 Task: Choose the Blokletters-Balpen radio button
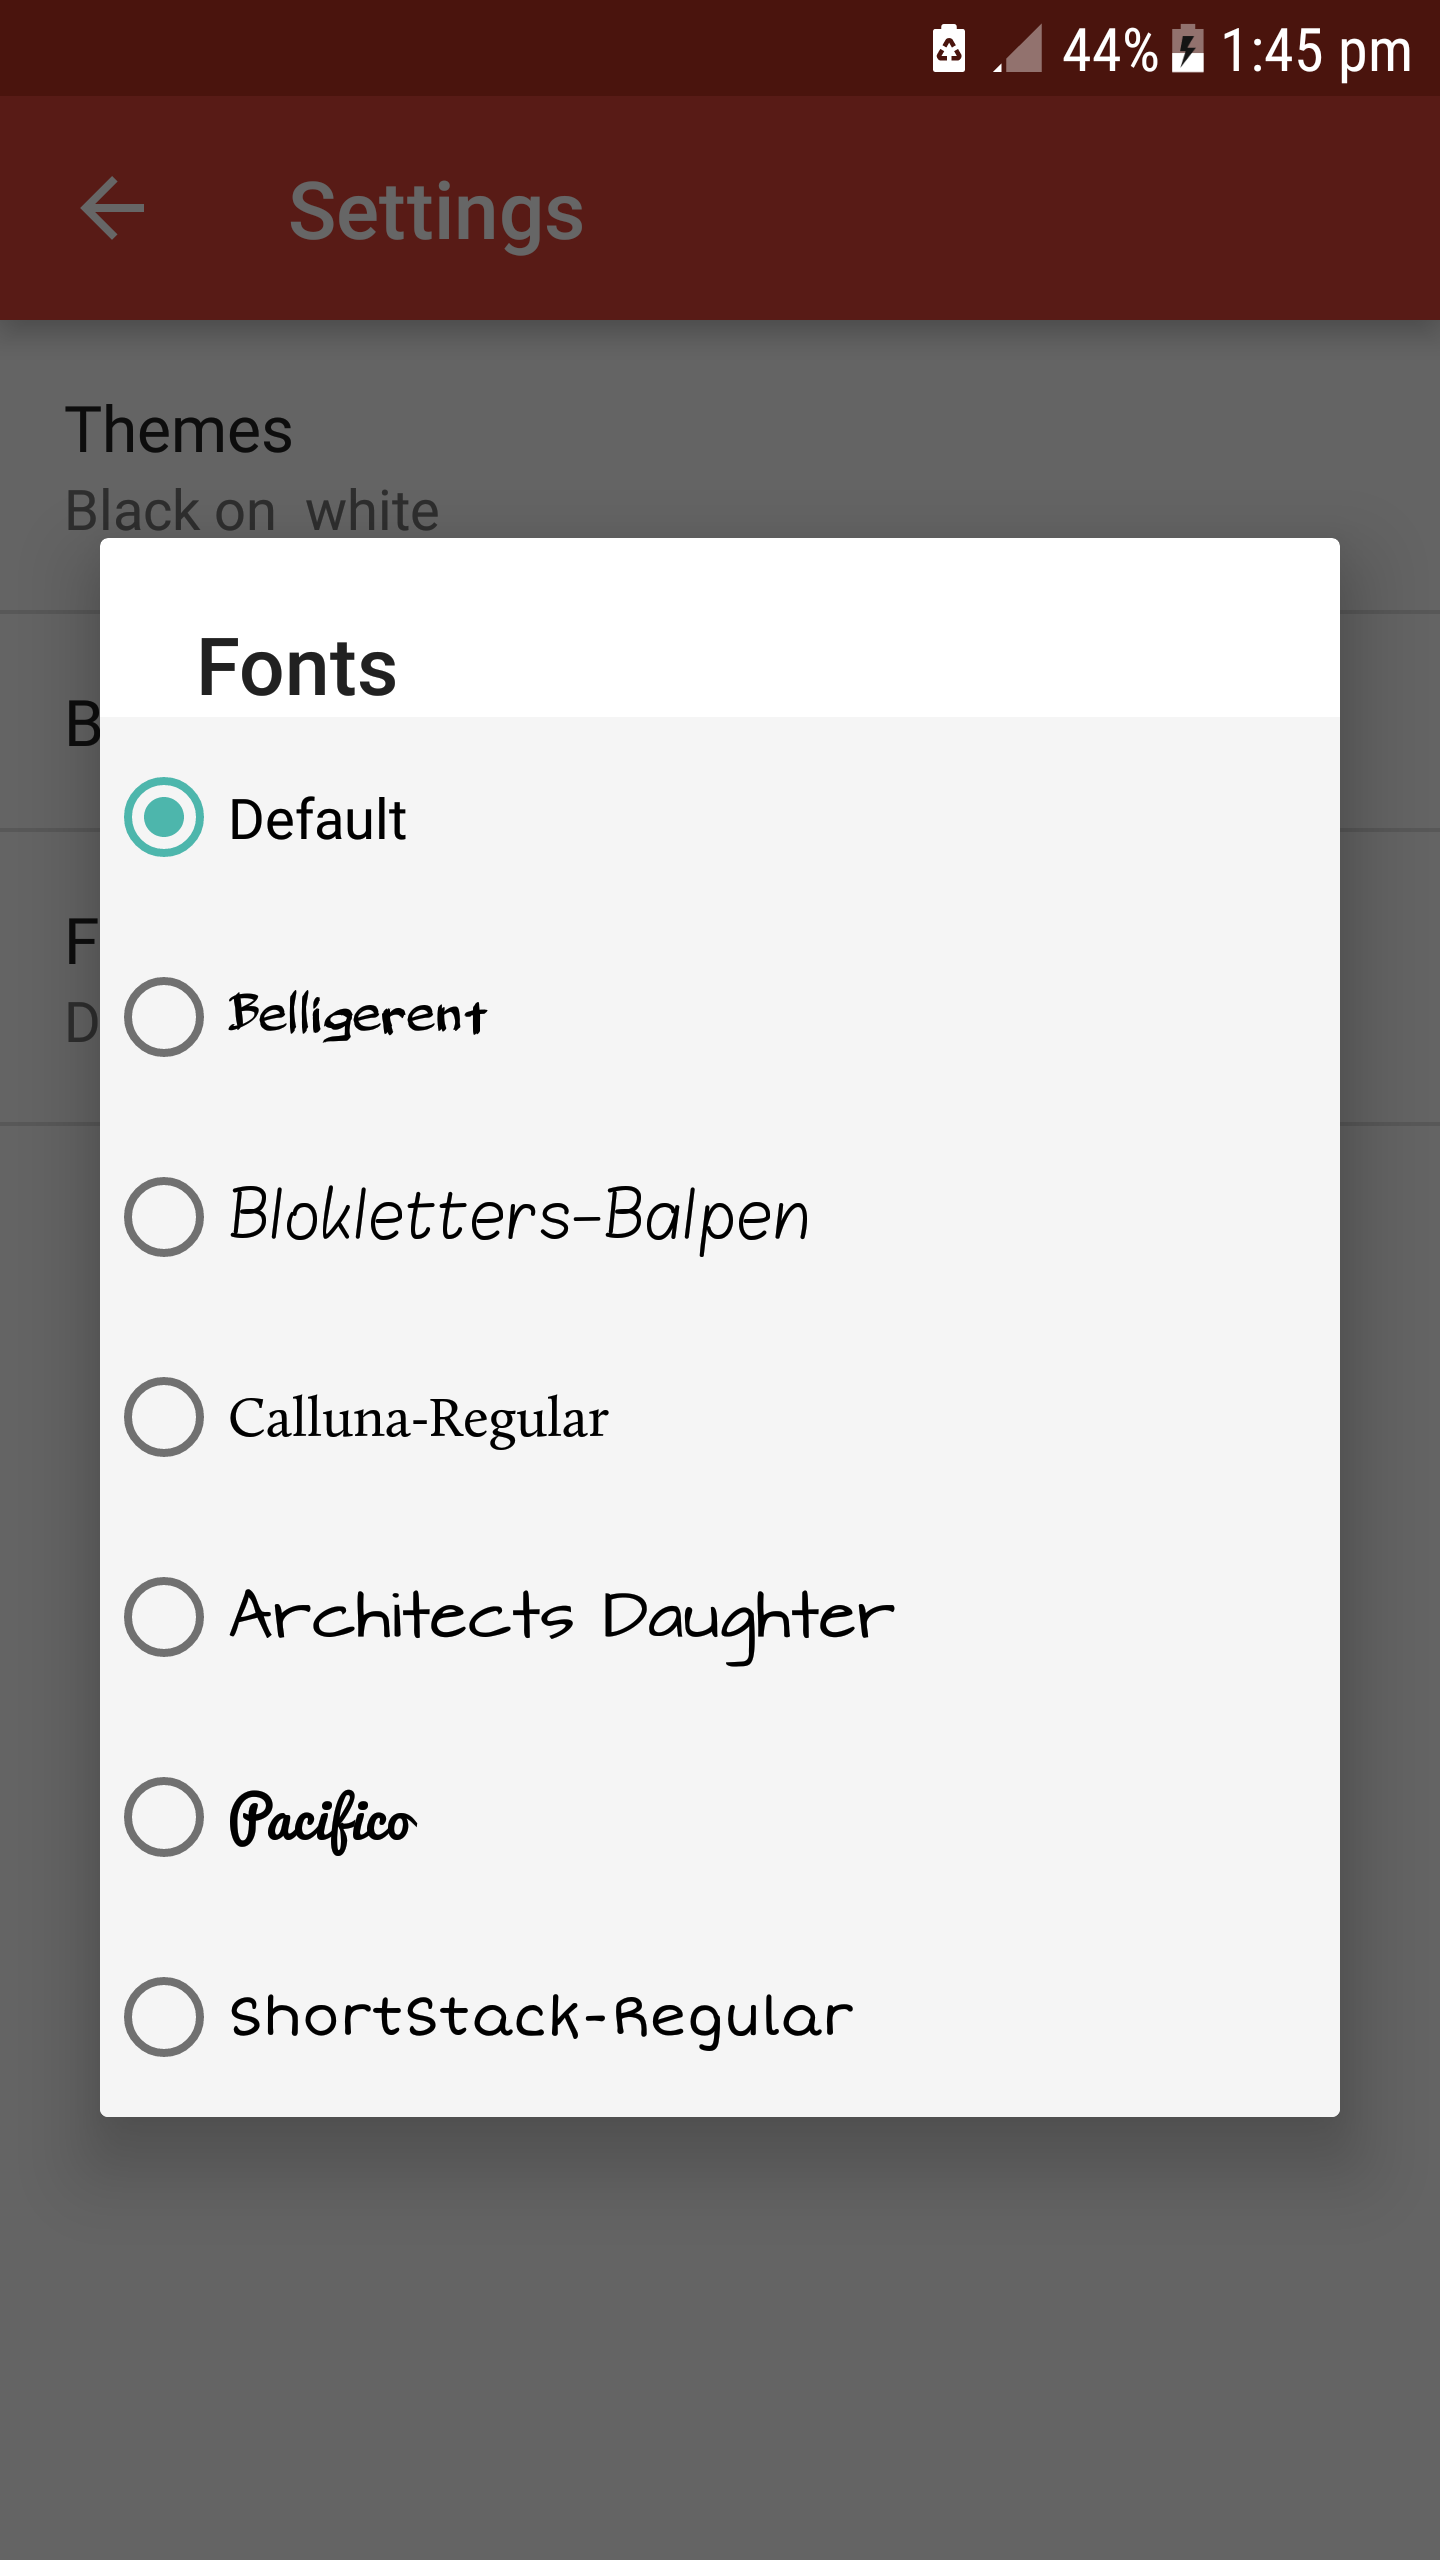point(164,1217)
